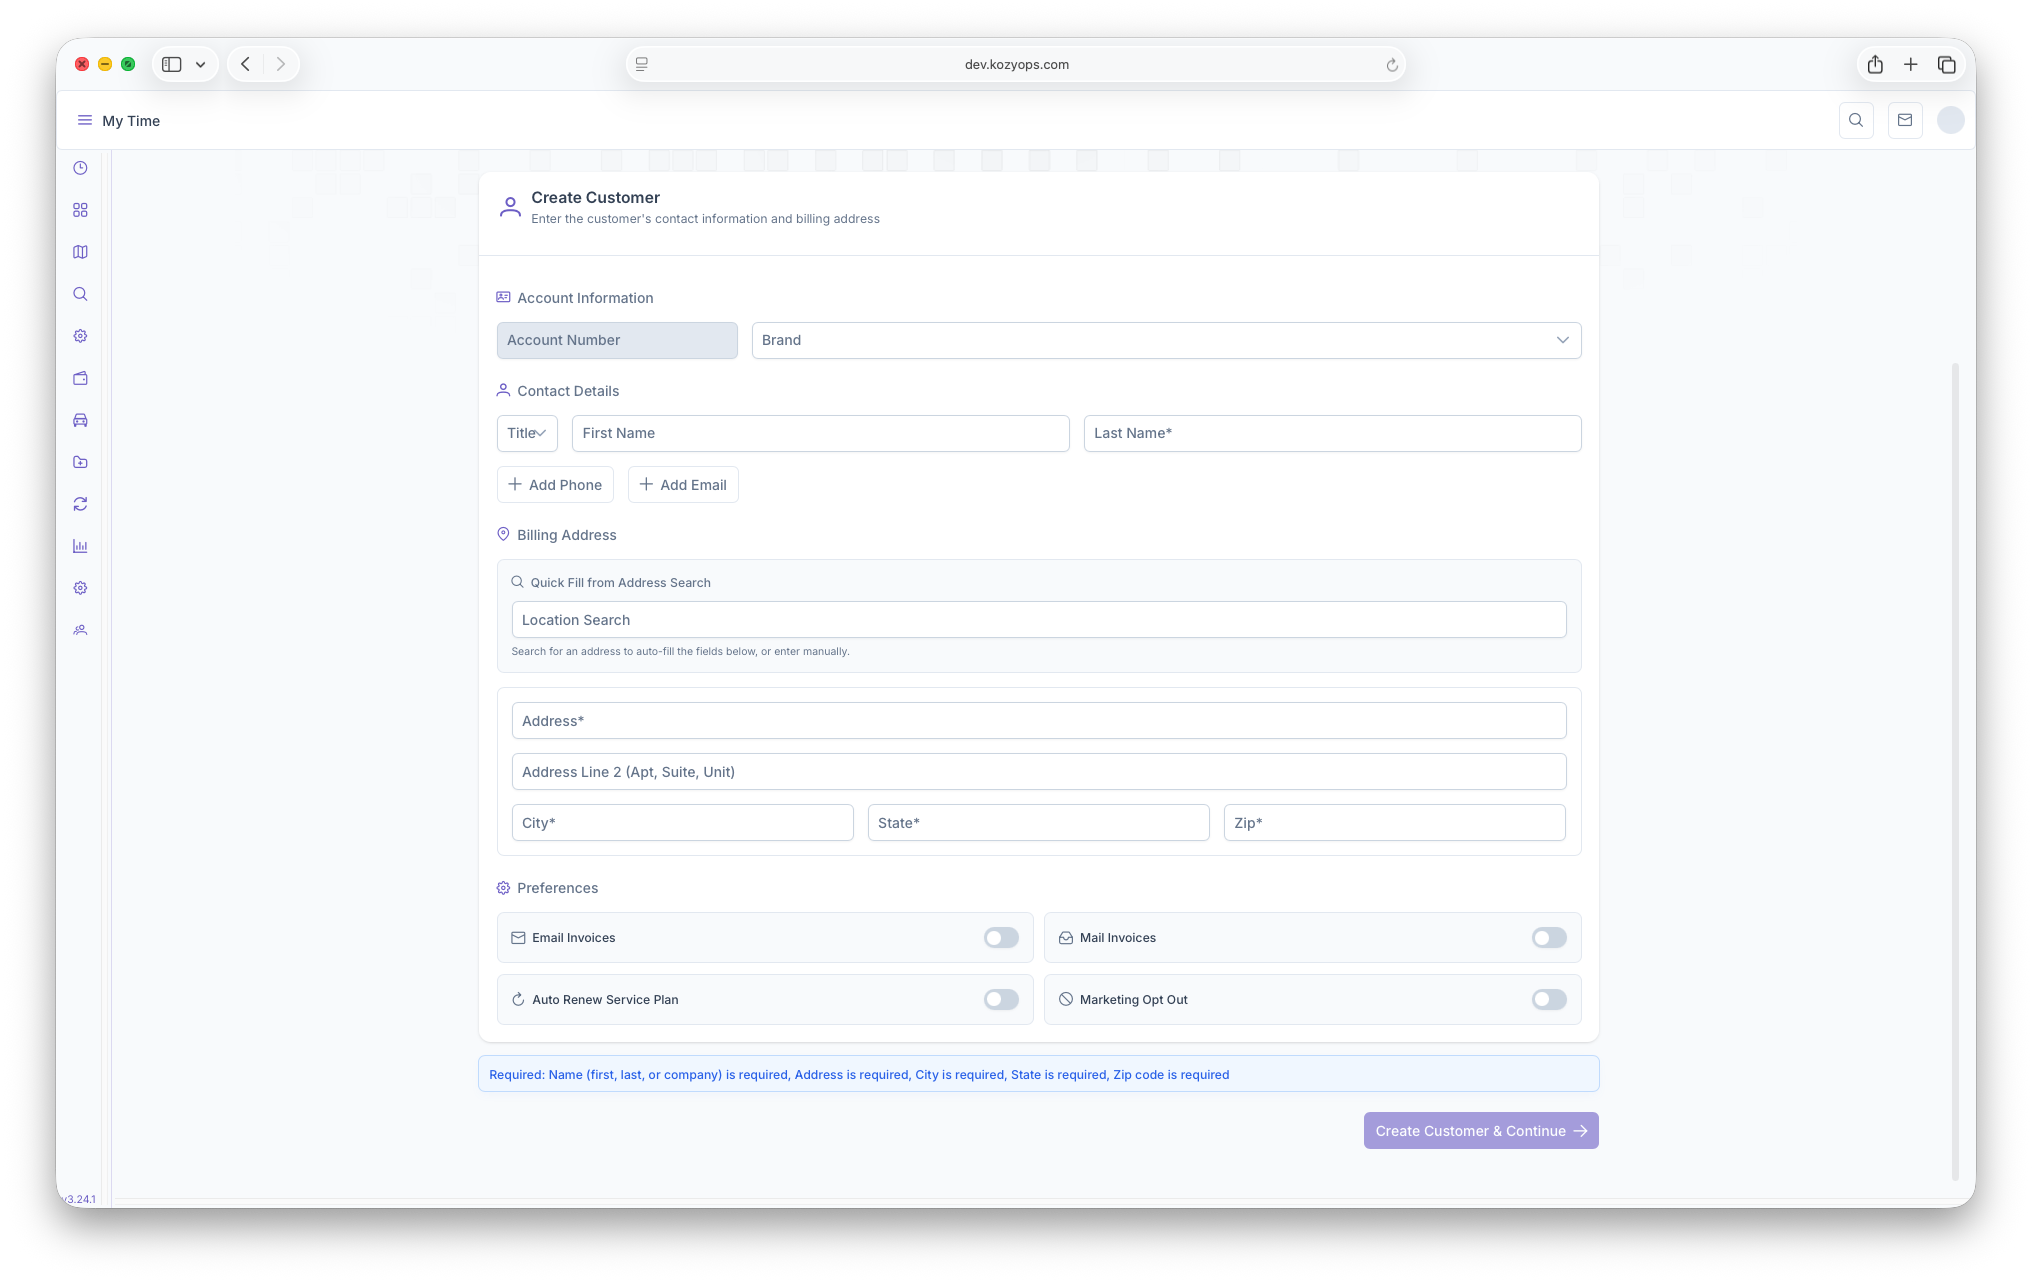Expand Safari sidebar options chevron
Image resolution: width=2032 pixels, height=1282 pixels.
click(x=200, y=64)
